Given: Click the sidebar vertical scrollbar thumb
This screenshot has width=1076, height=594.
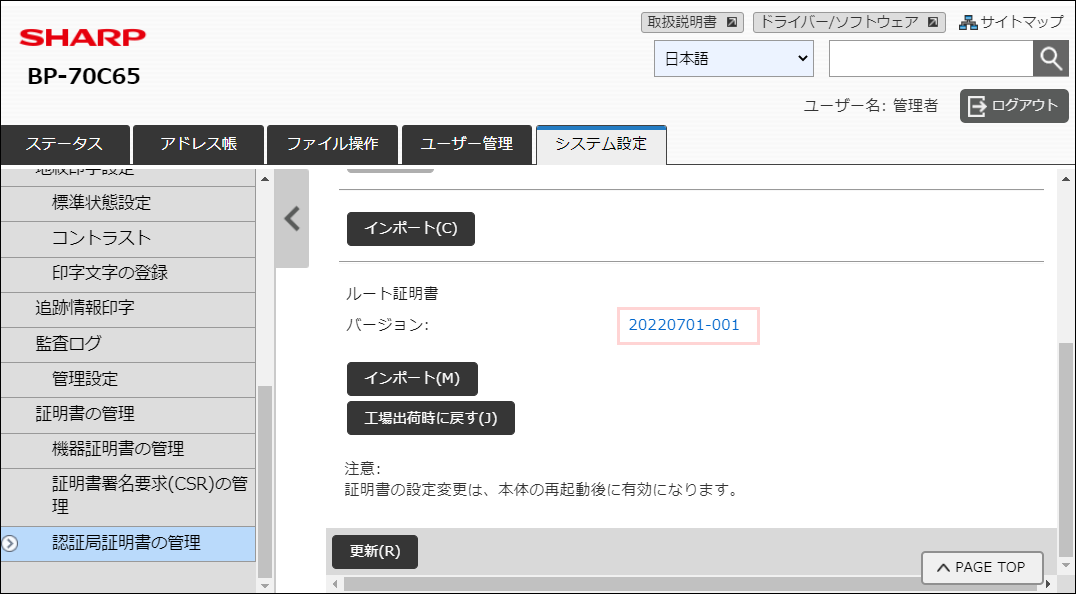Looking at the screenshot, I should click(x=265, y=482).
